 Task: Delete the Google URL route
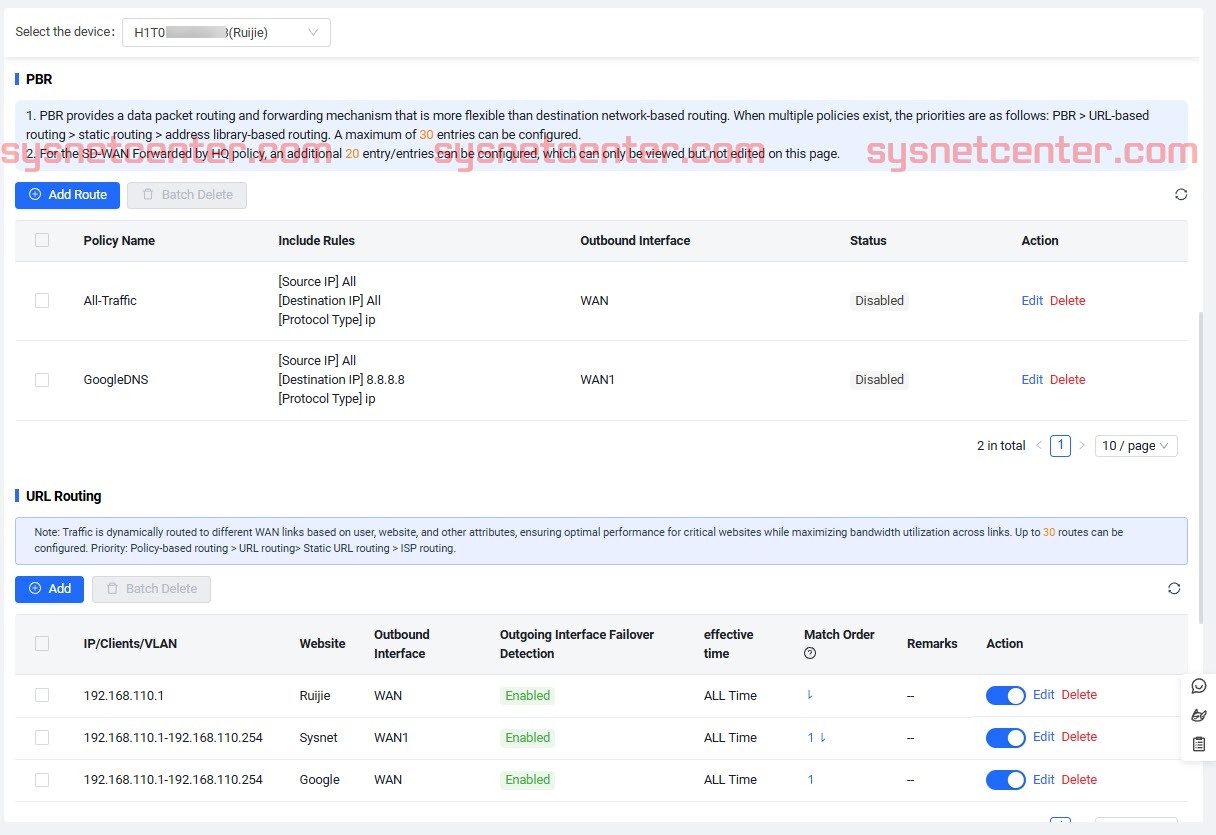click(x=1079, y=780)
